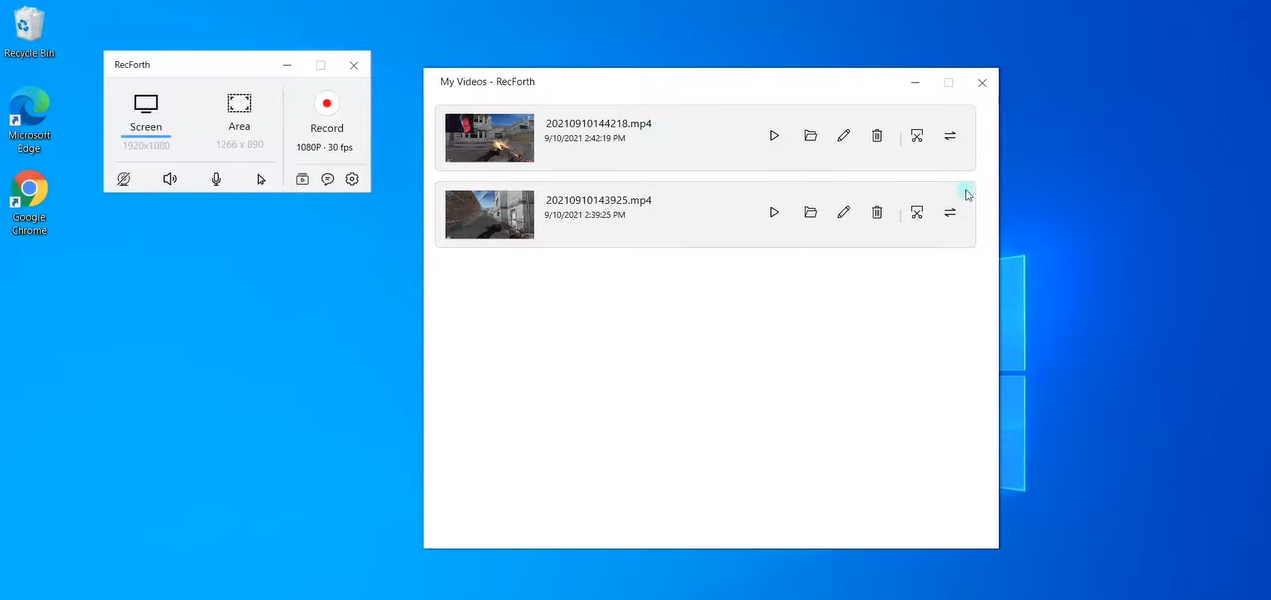Screen dimensions: 1271x600
Task: Delete the 20210910144218.mp4 recording
Action: pyautogui.click(x=877, y=136)
